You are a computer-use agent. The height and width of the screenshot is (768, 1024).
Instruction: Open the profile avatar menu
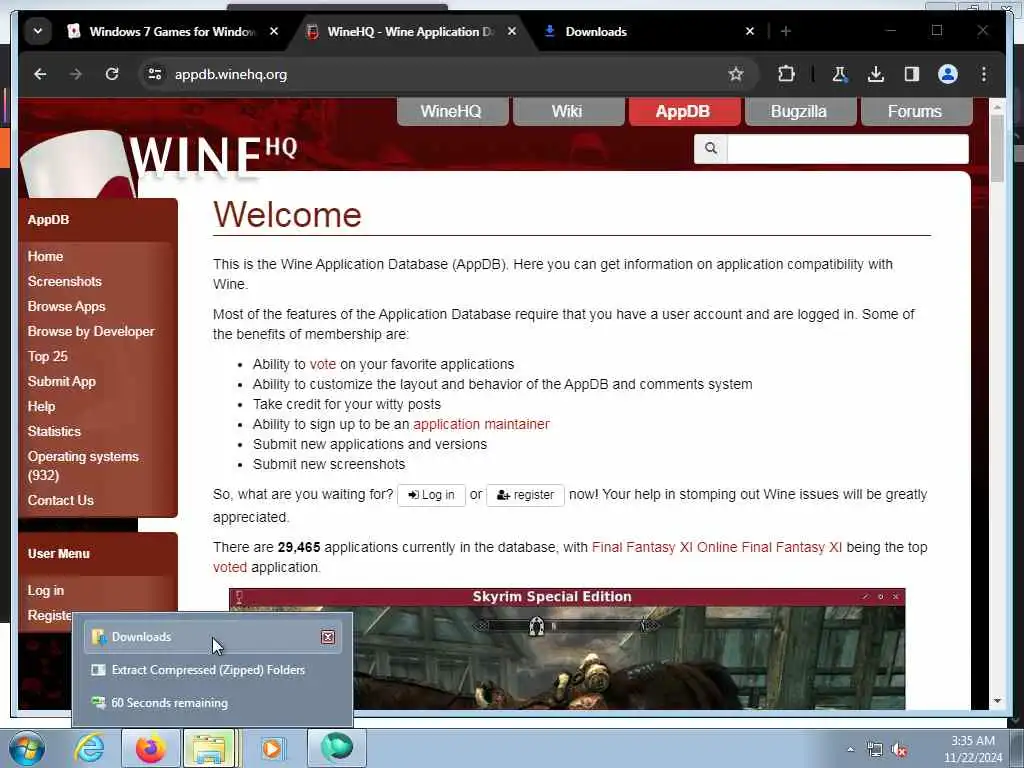tap(948, 74)
